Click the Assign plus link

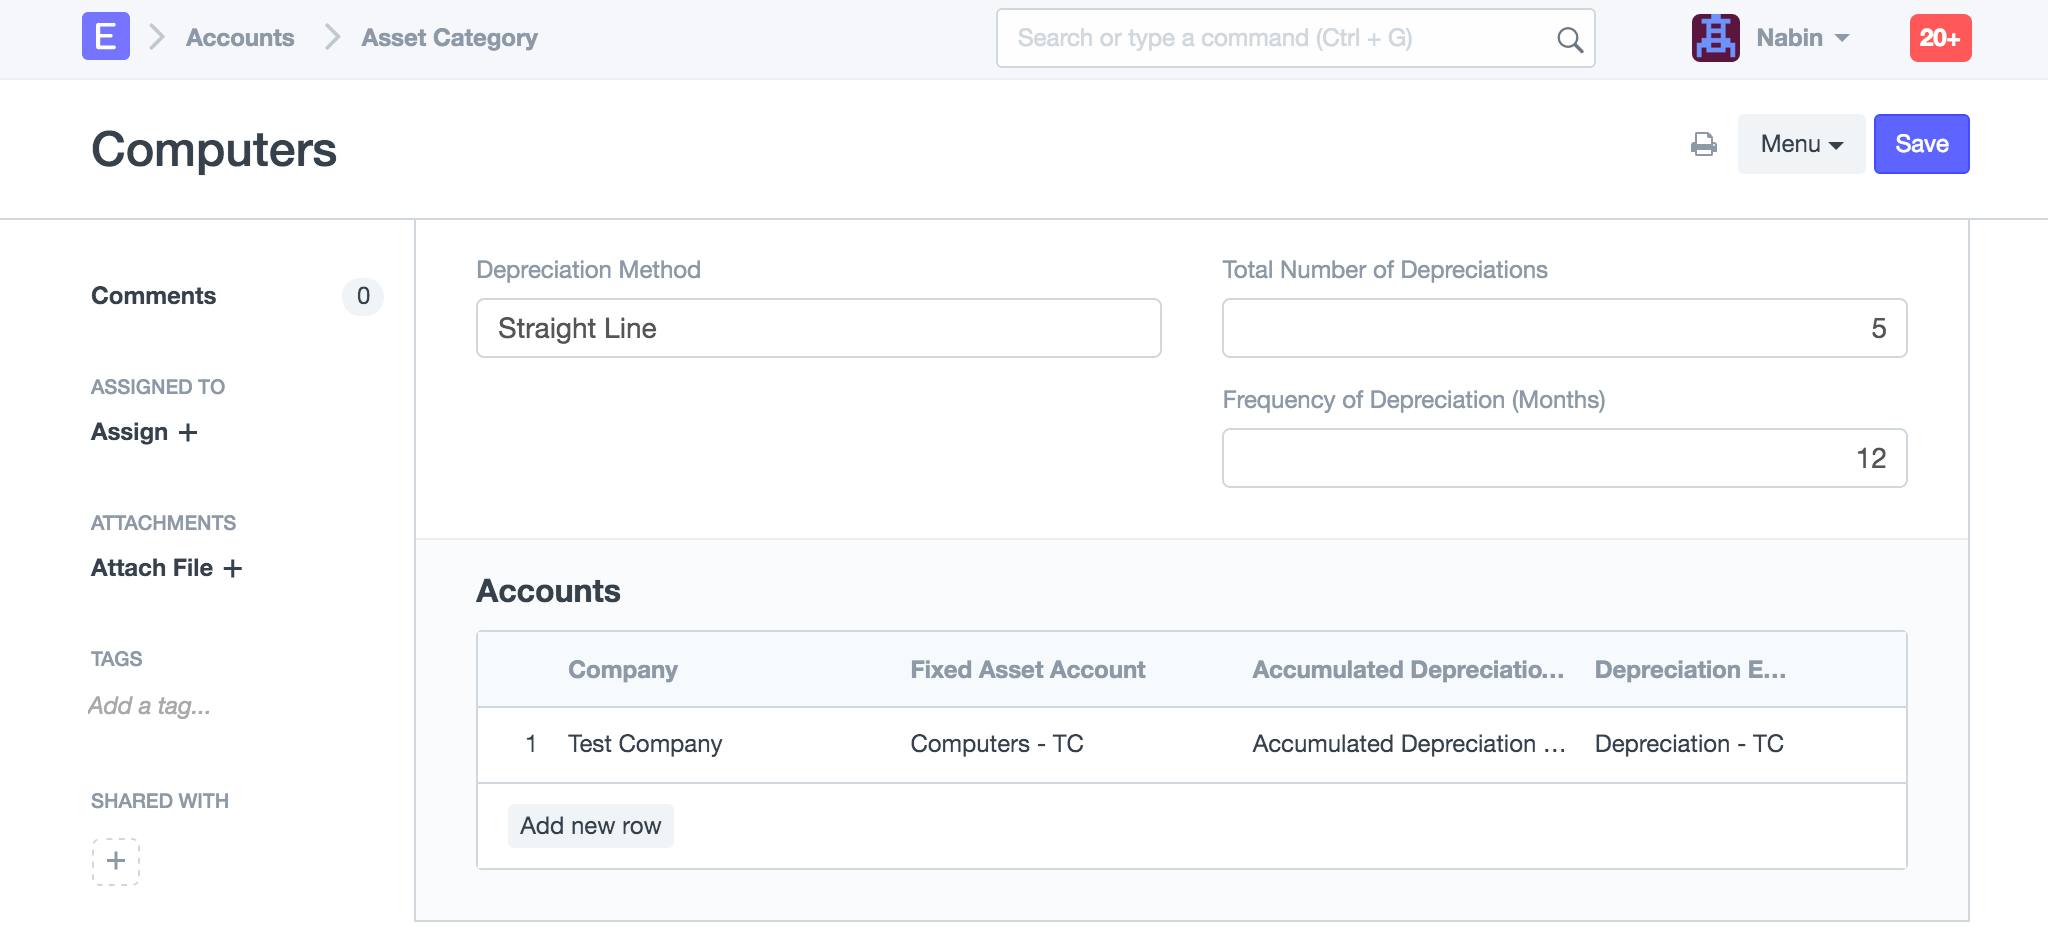(x=144, y=432)
